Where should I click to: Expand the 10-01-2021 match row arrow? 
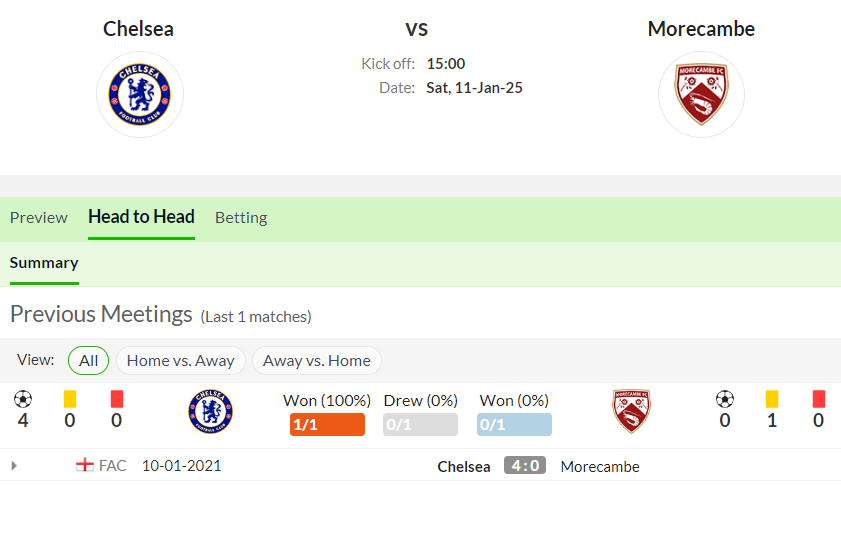click(14, 465)
